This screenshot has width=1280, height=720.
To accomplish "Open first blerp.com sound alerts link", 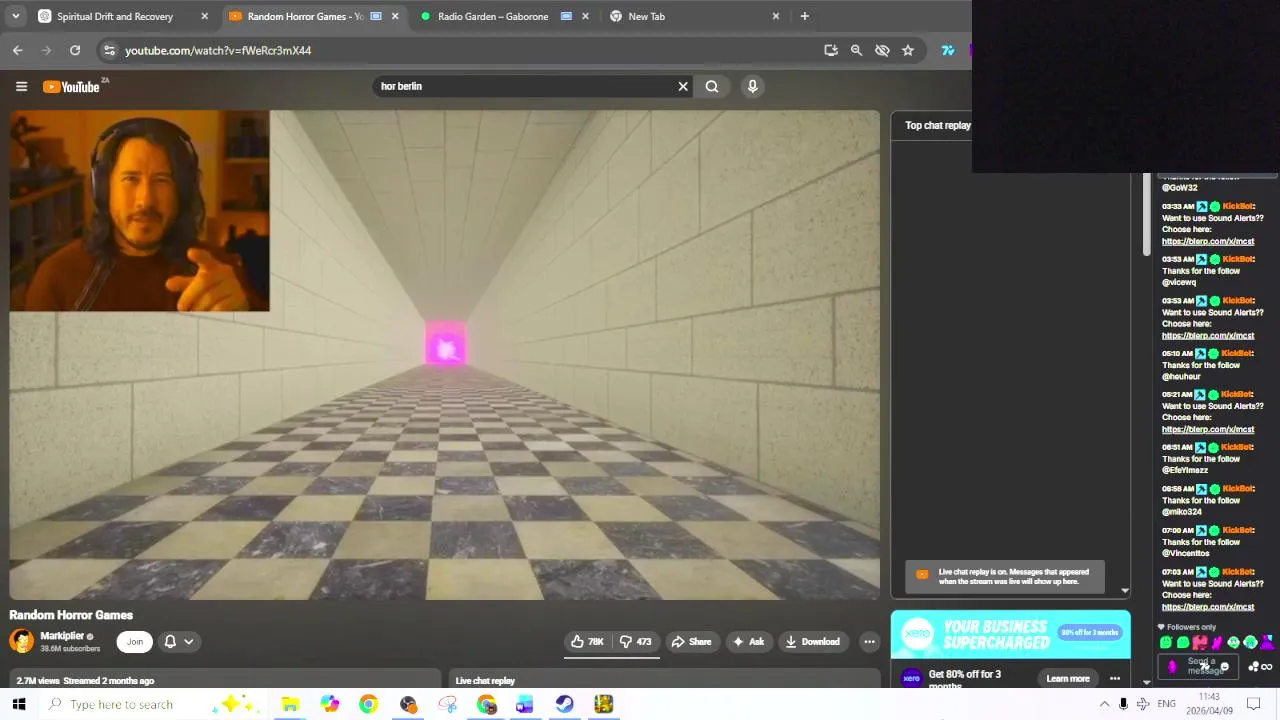I will coord(1207,241).
